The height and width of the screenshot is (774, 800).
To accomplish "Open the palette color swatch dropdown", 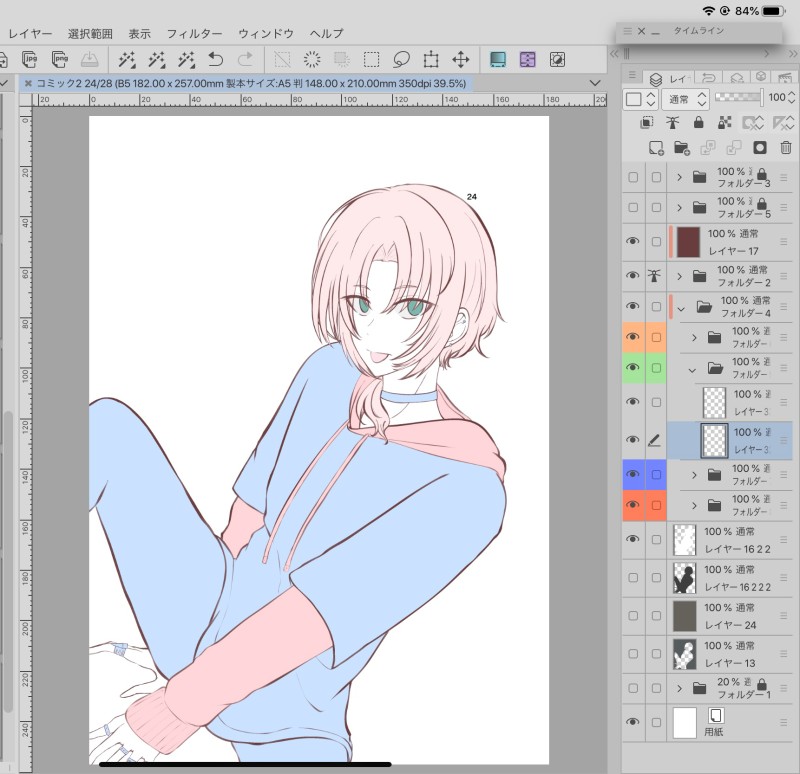I will (x=640, y=99).
